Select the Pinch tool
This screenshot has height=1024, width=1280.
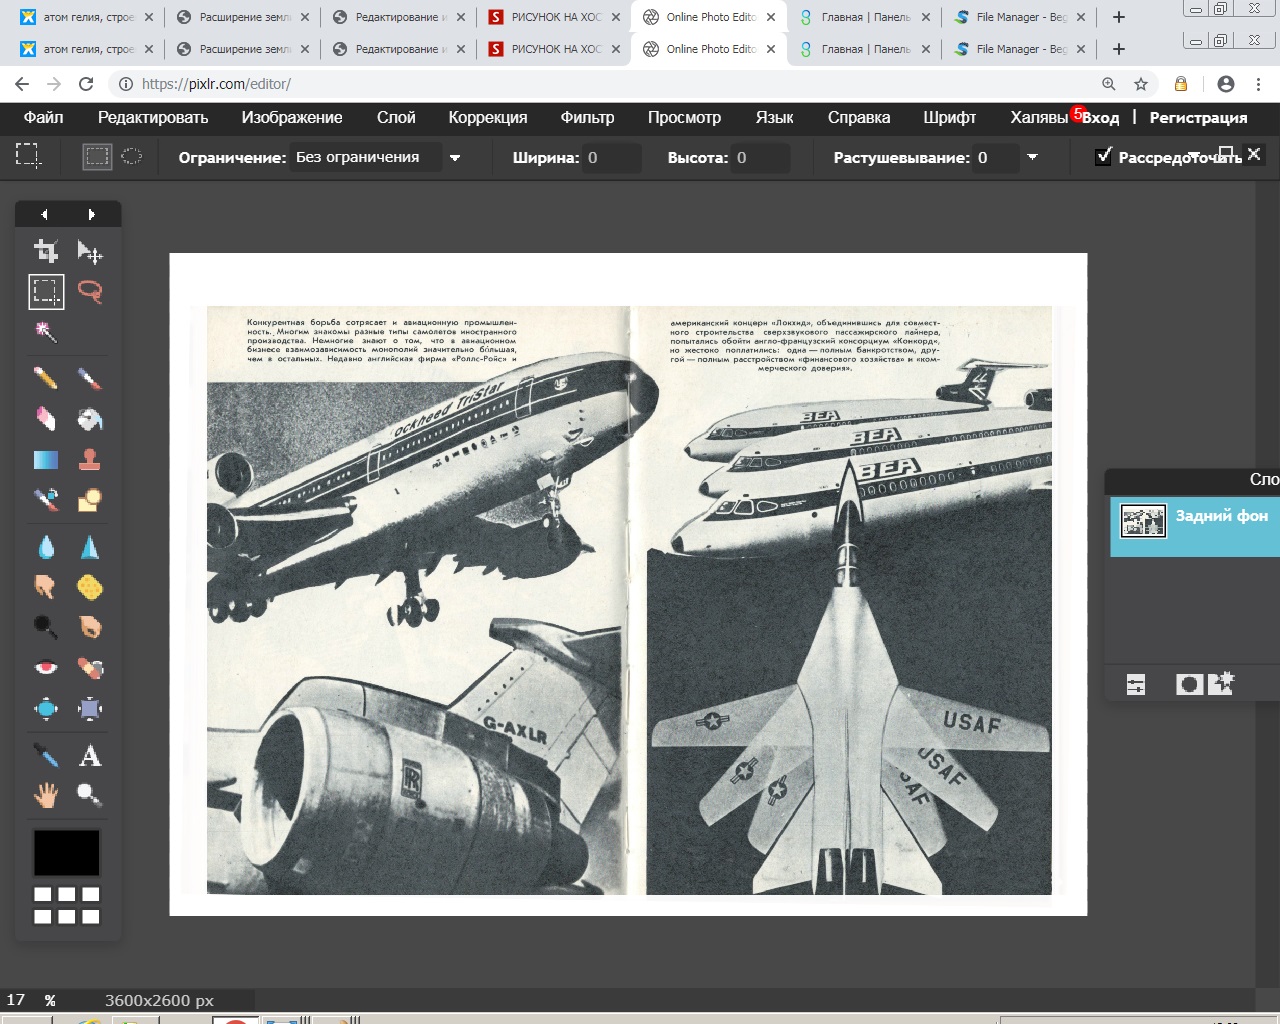pos(90,708)
